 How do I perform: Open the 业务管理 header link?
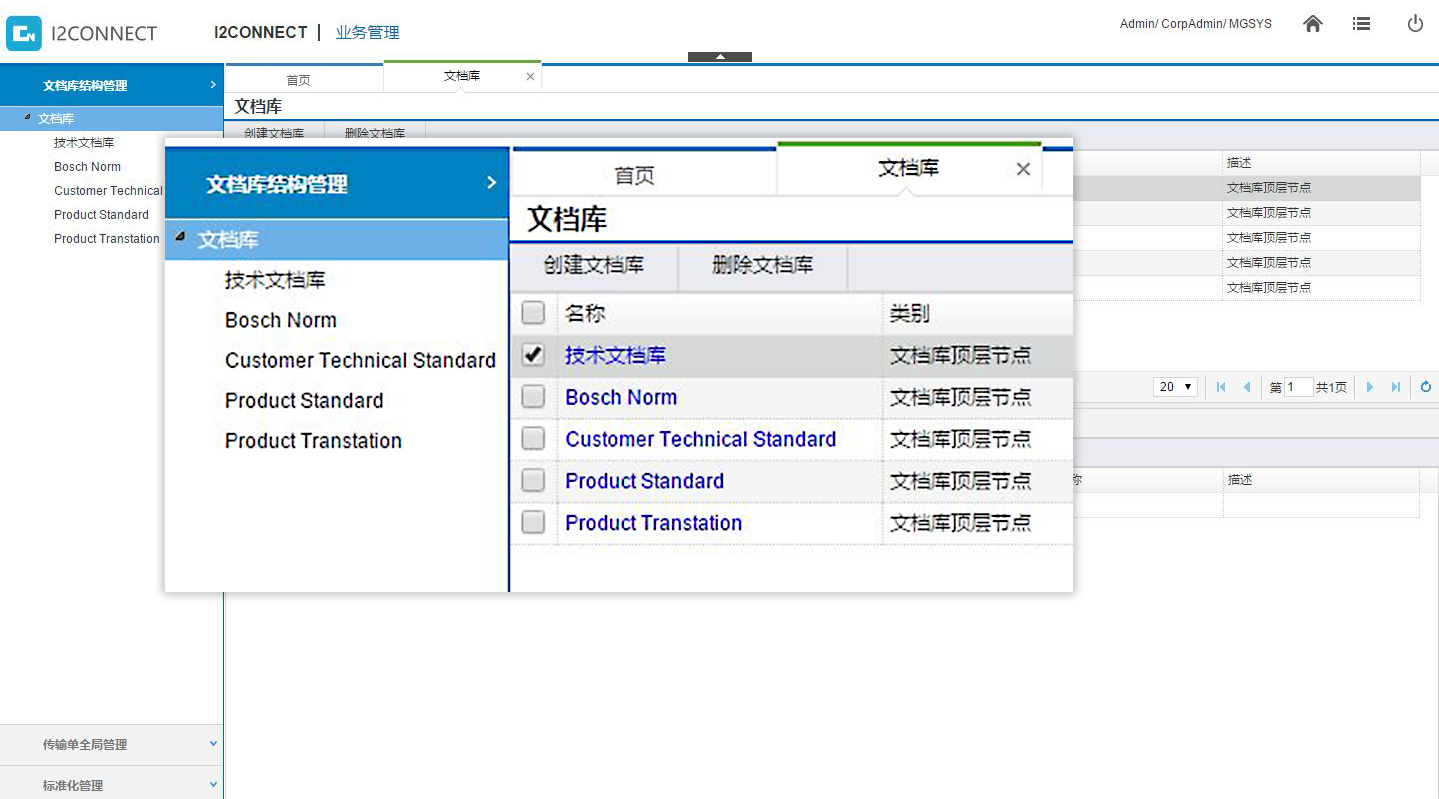(x=368, y=32)
